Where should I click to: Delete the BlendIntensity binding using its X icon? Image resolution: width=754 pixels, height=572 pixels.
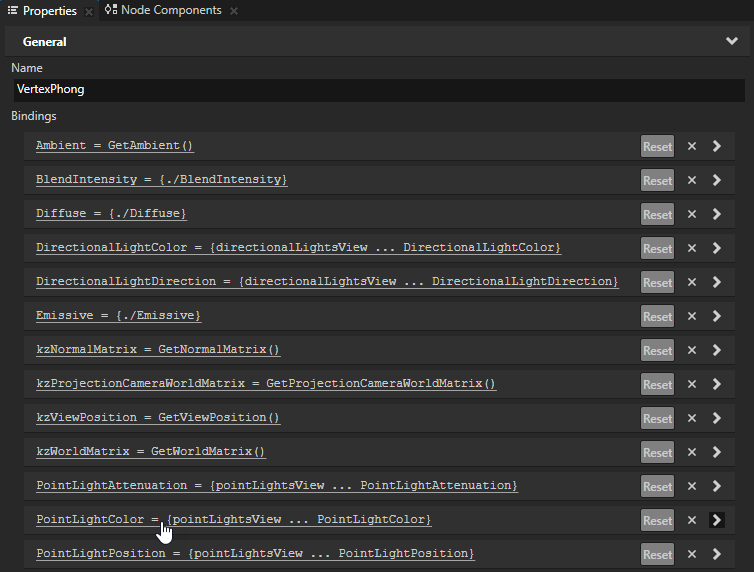pos(691,180)
